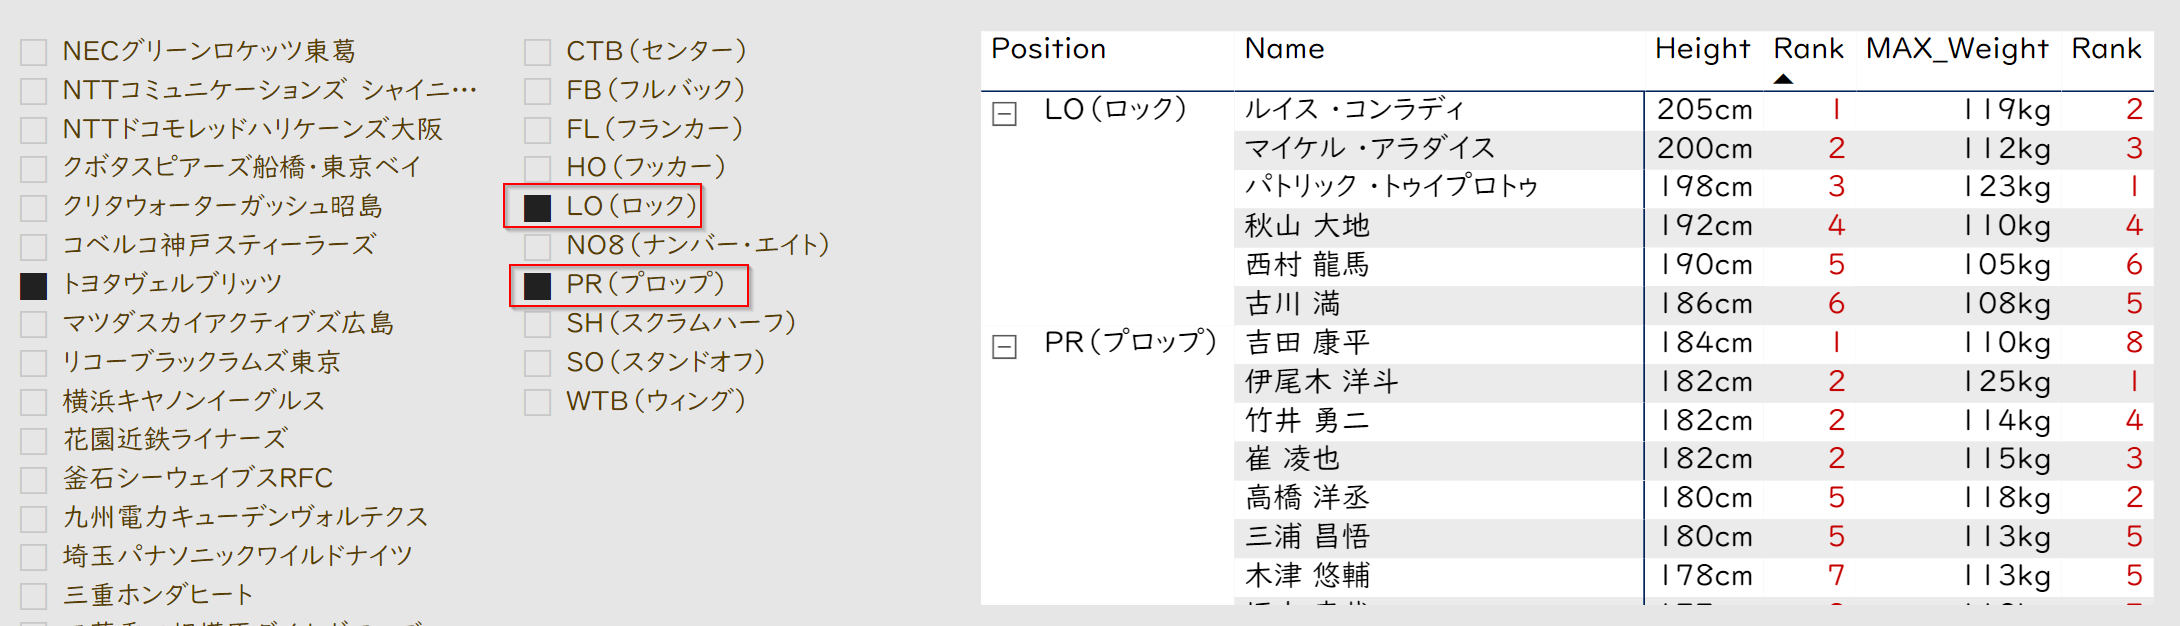Image resolution: width=2180 pixels, height=626 pixels.
Task: Select the FB(フルバック) checkbox
Action: point(538,91)
